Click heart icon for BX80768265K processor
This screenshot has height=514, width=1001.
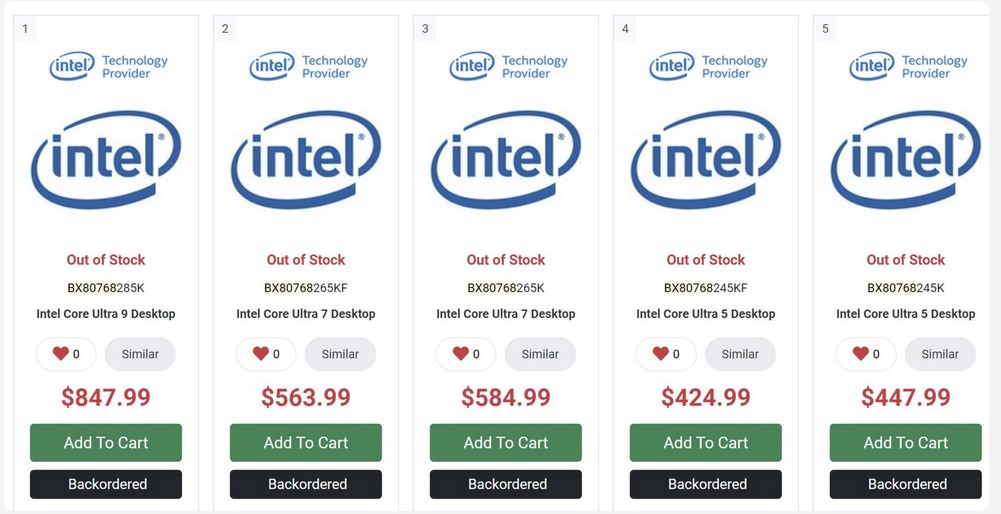pos(462,354)
